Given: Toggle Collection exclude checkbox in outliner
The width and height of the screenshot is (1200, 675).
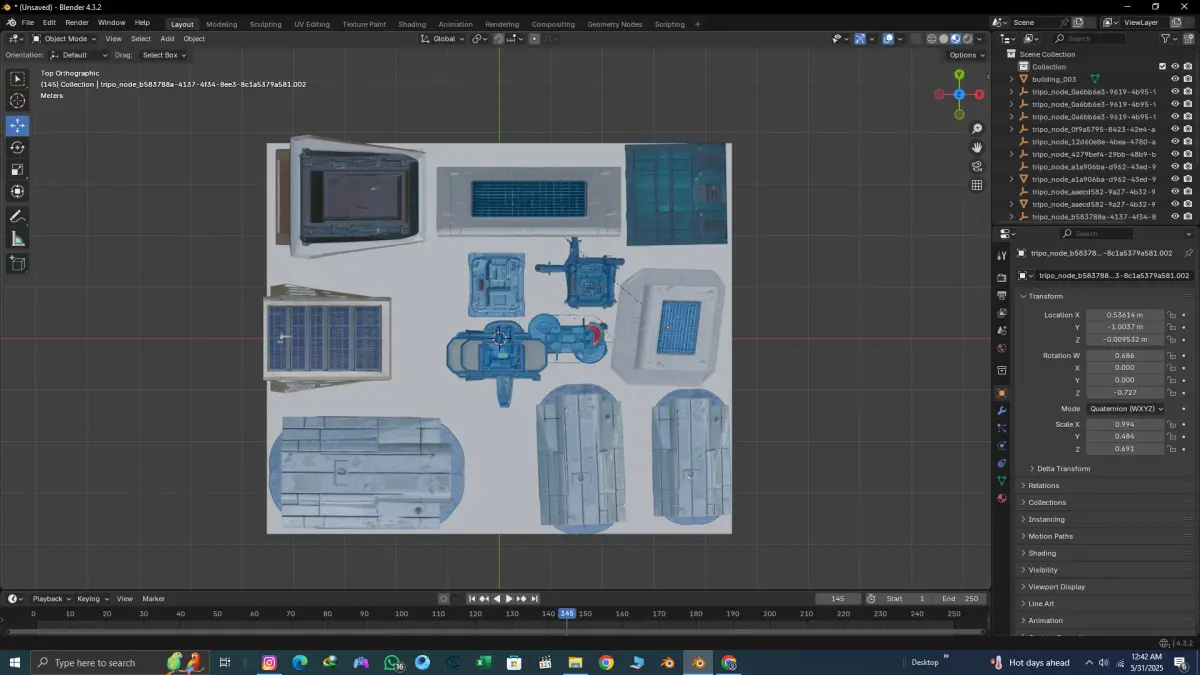Looking at the screenshot, I should pyautogui.click(x=1162, y=67).
